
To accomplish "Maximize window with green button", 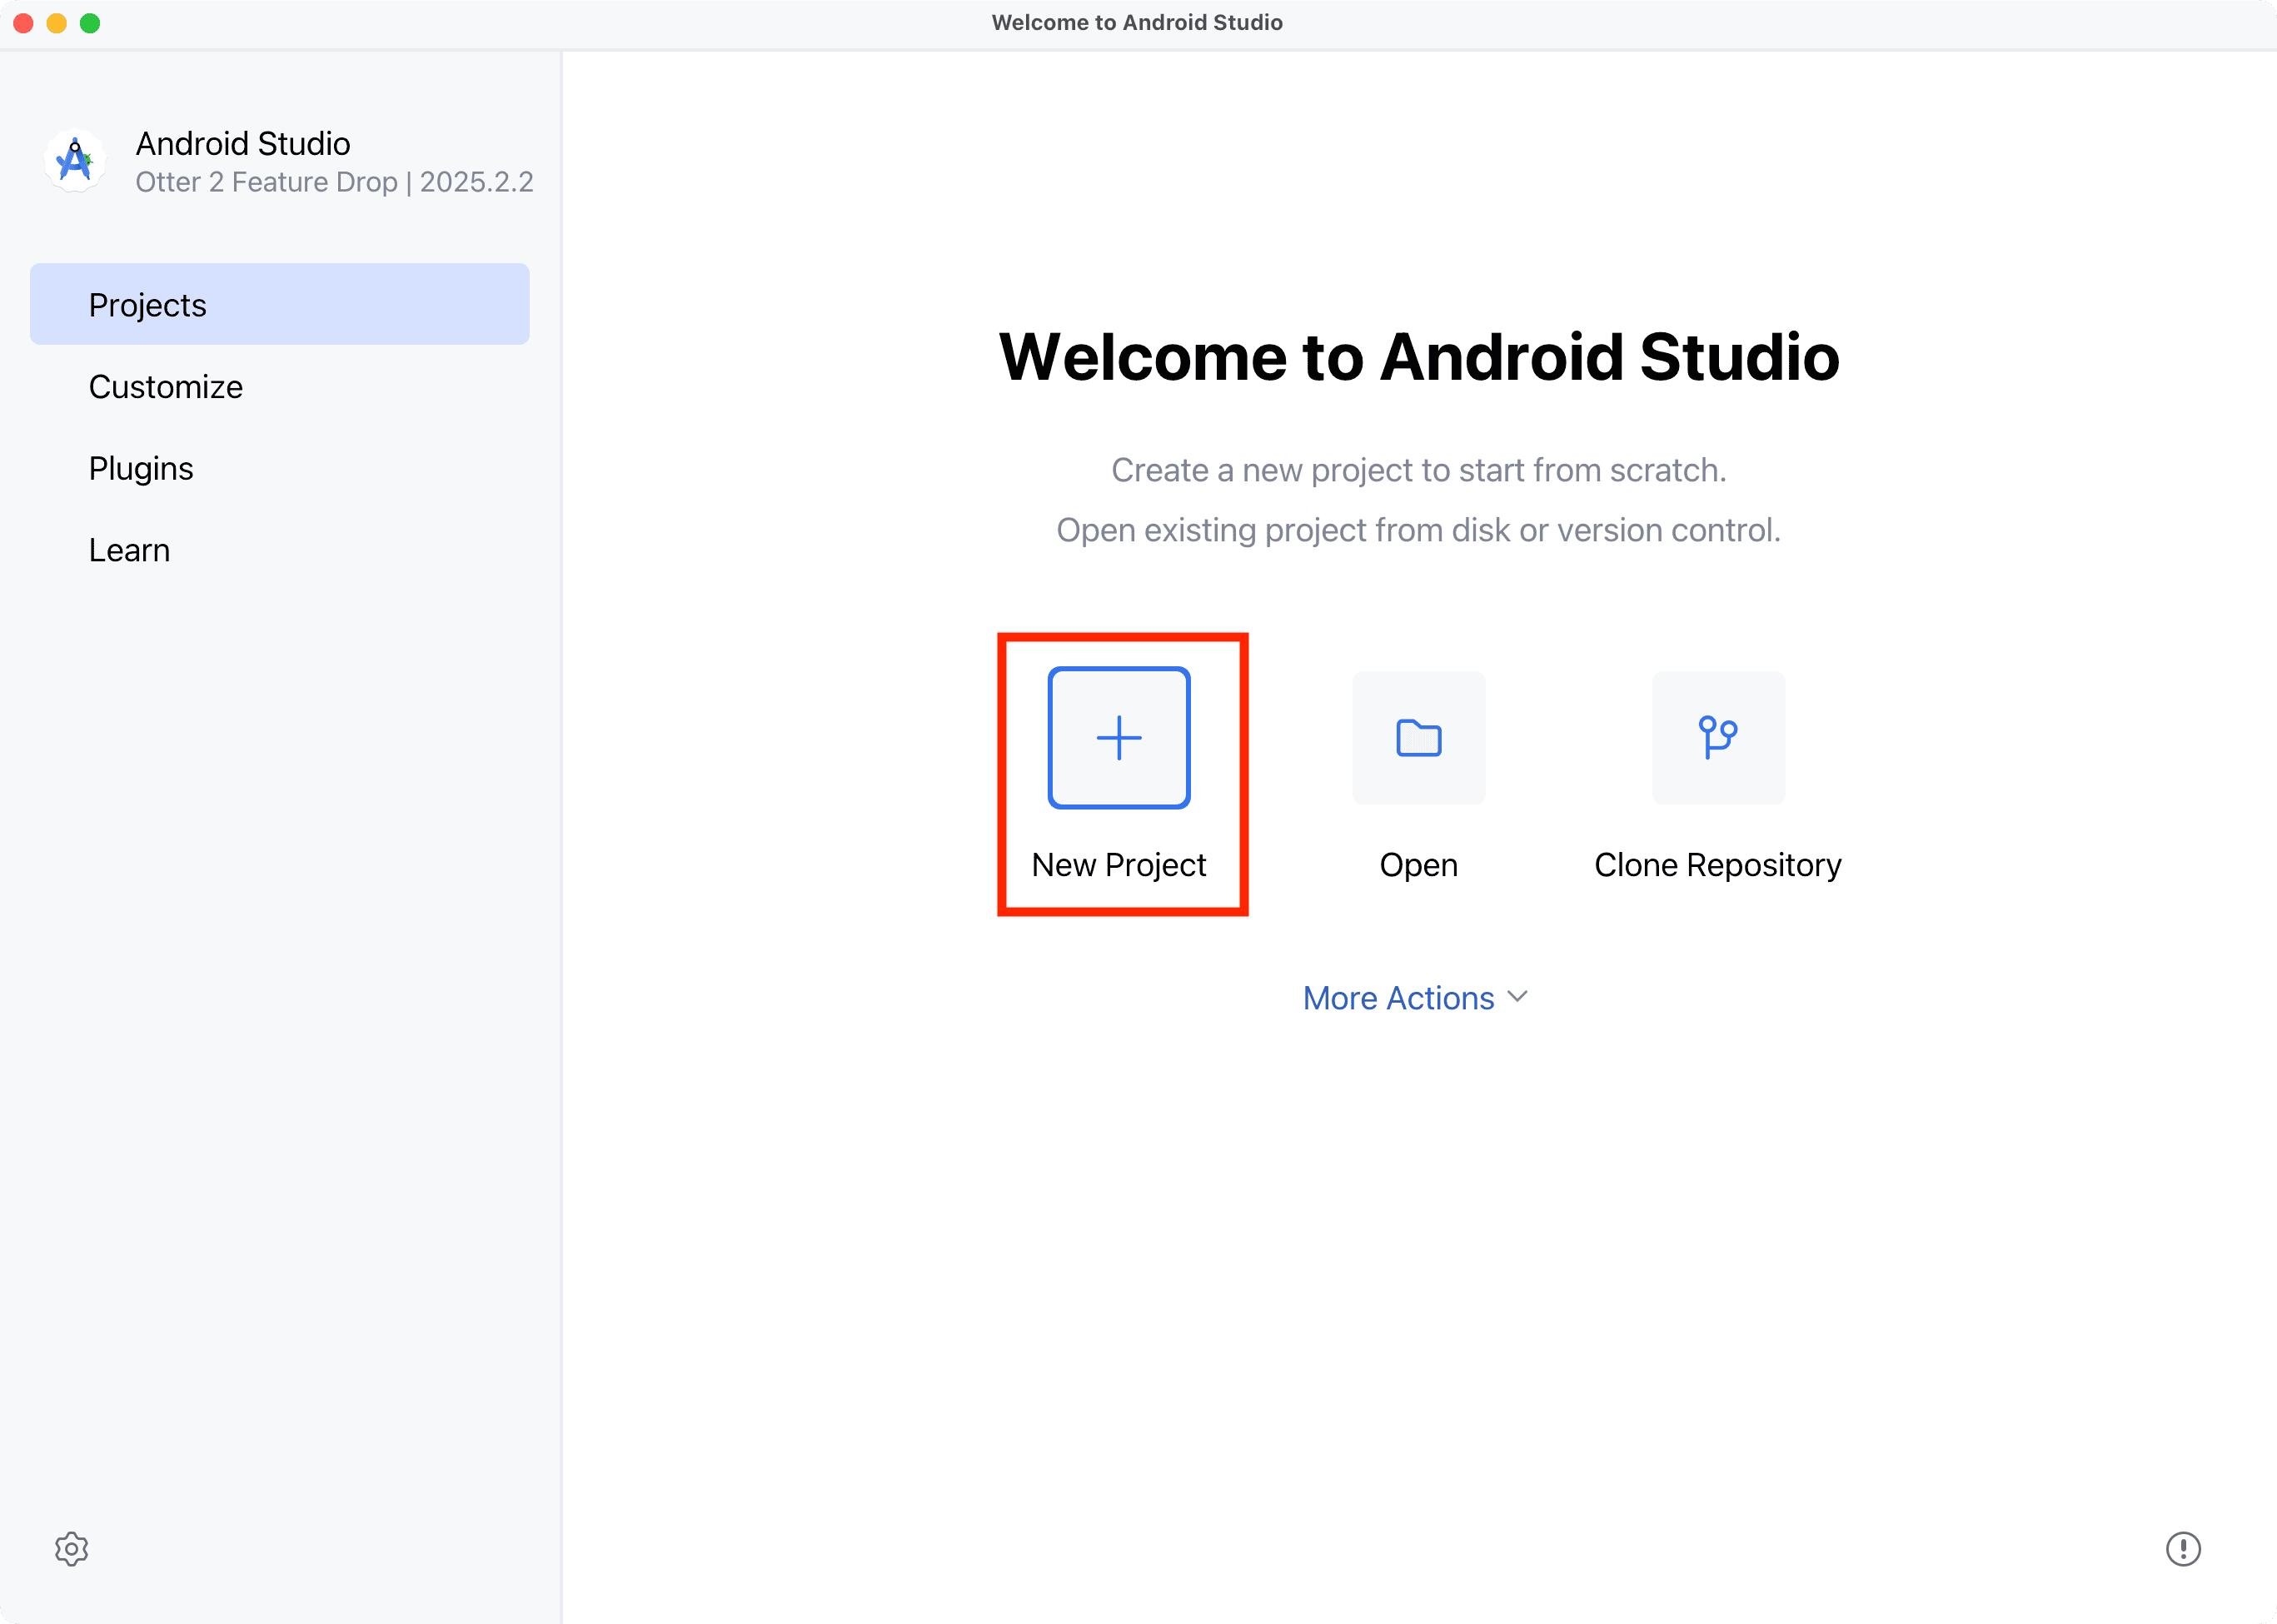I will click(x=90, y=23).
